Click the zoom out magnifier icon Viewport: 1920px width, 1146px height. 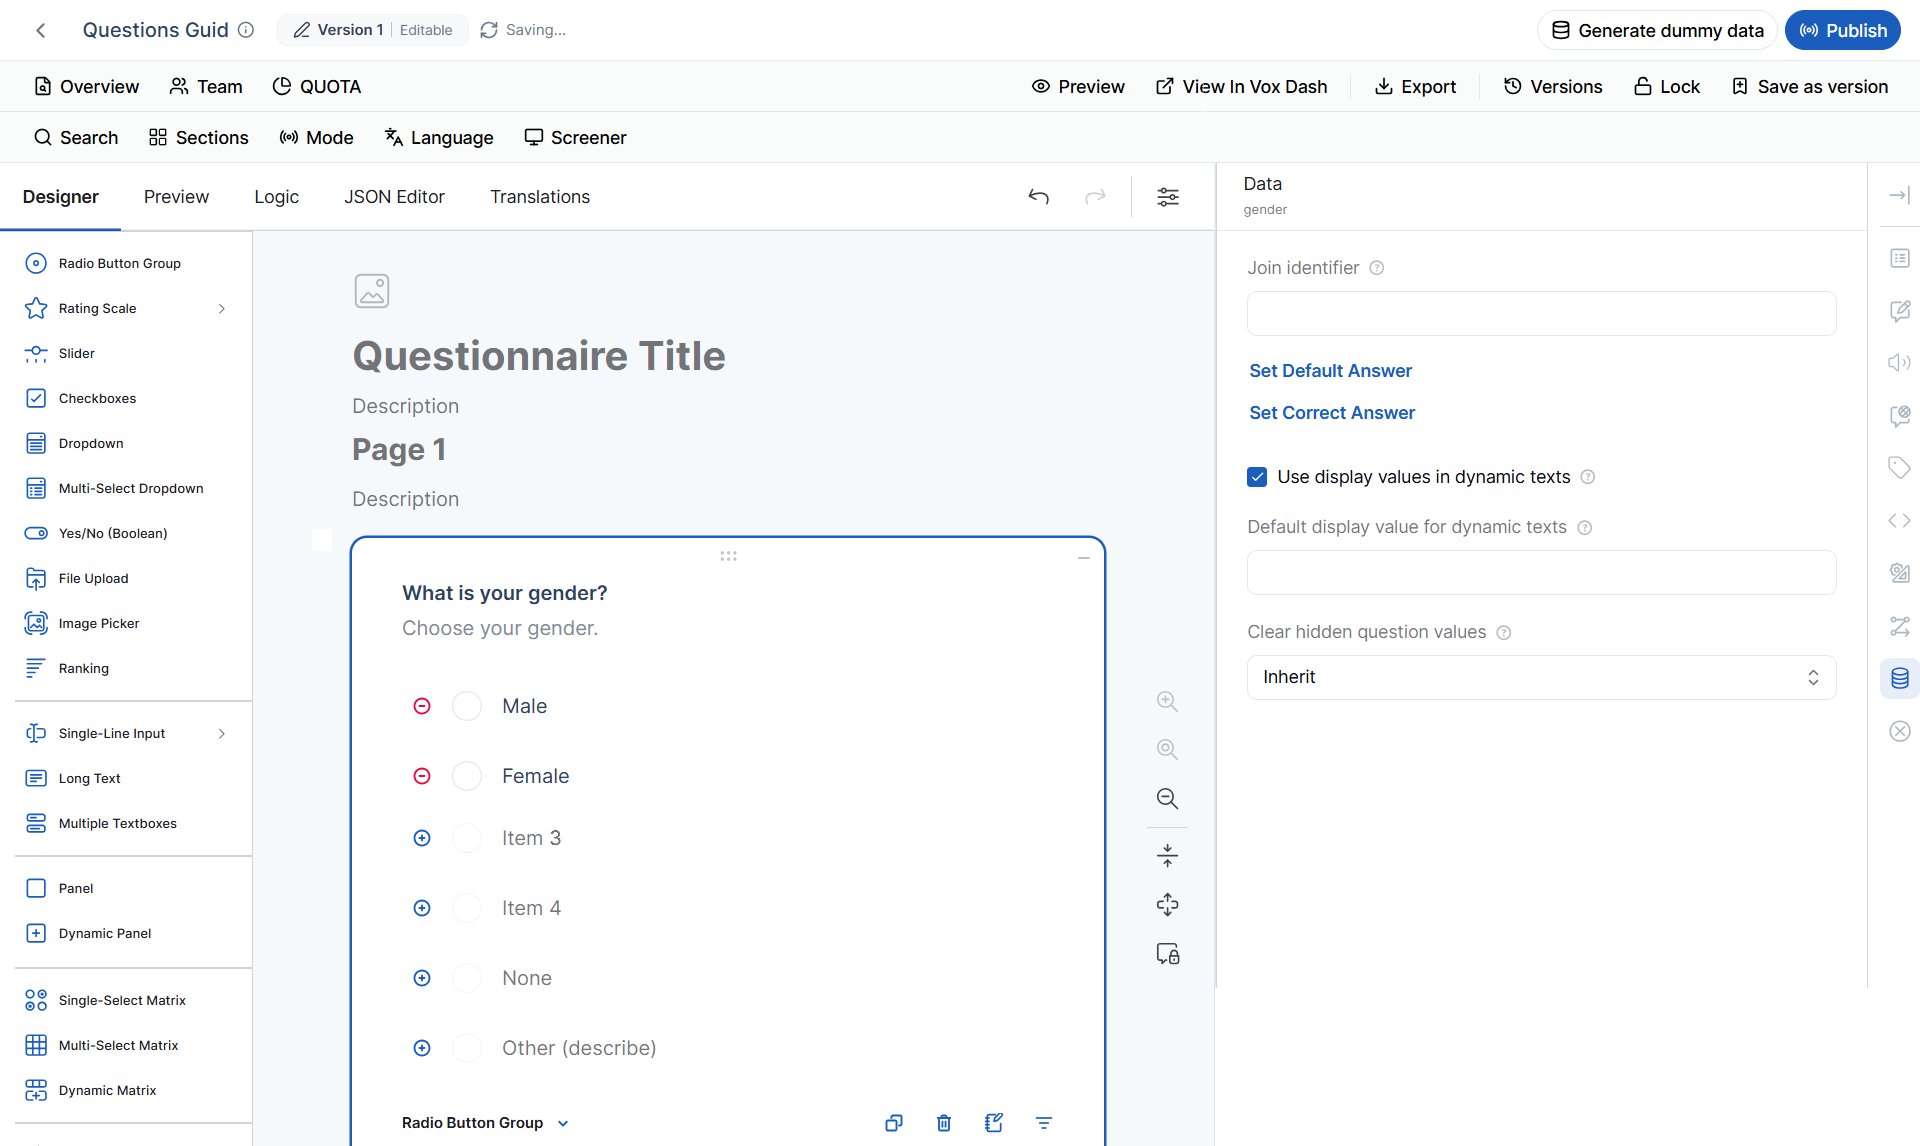1167,798
